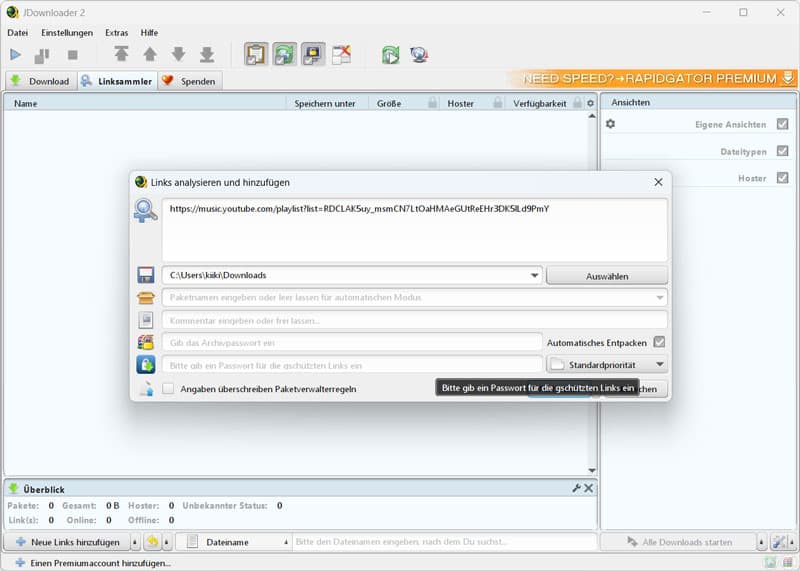Close the Links analysieren dialog
This screenshot has width=800, height=571.
(658, 182)
